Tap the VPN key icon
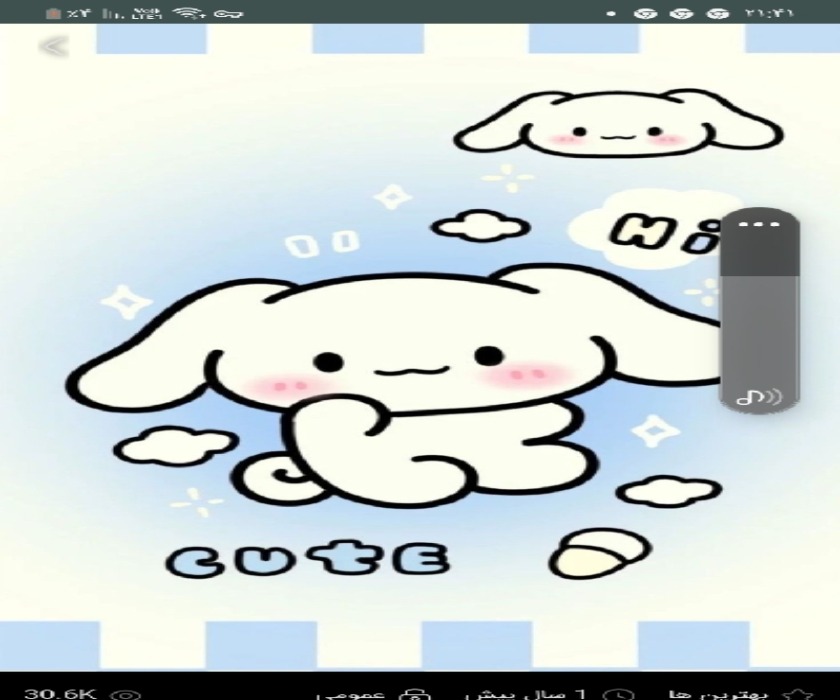The height and width of the screenshot is (700, 840). click(x=228, y=13)
